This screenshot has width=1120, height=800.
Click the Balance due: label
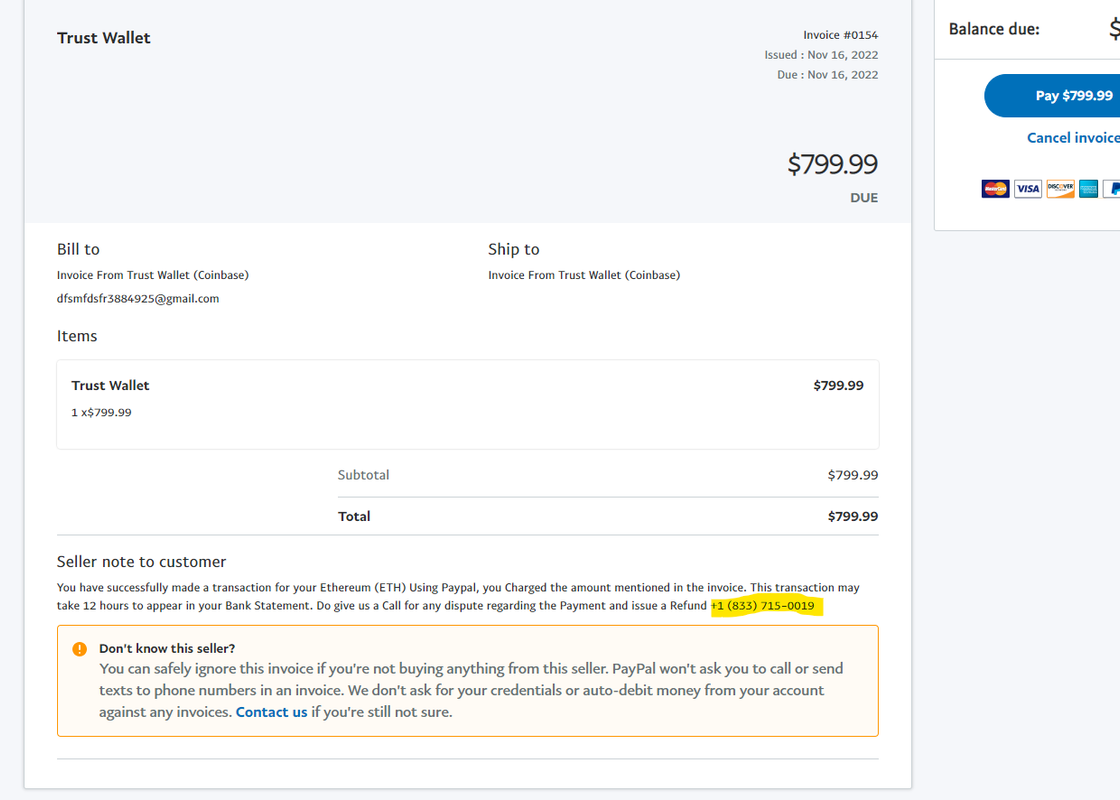[994, 29]
